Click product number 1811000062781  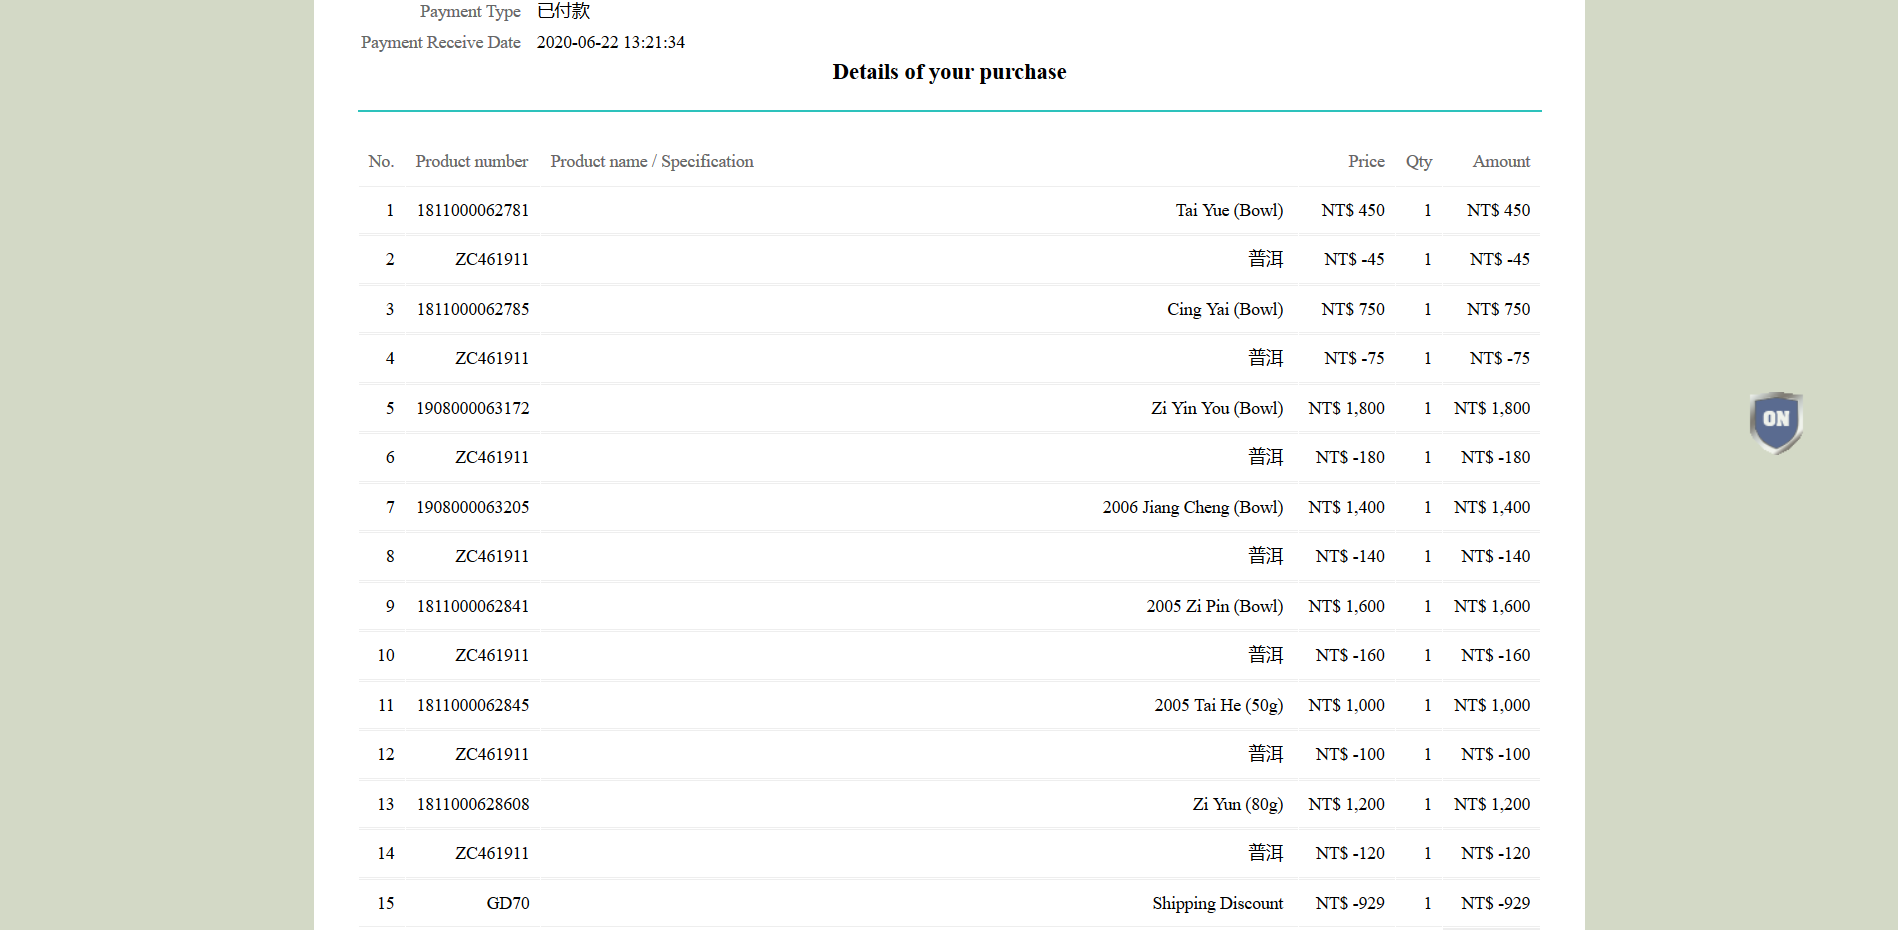(x=472, y=211)
